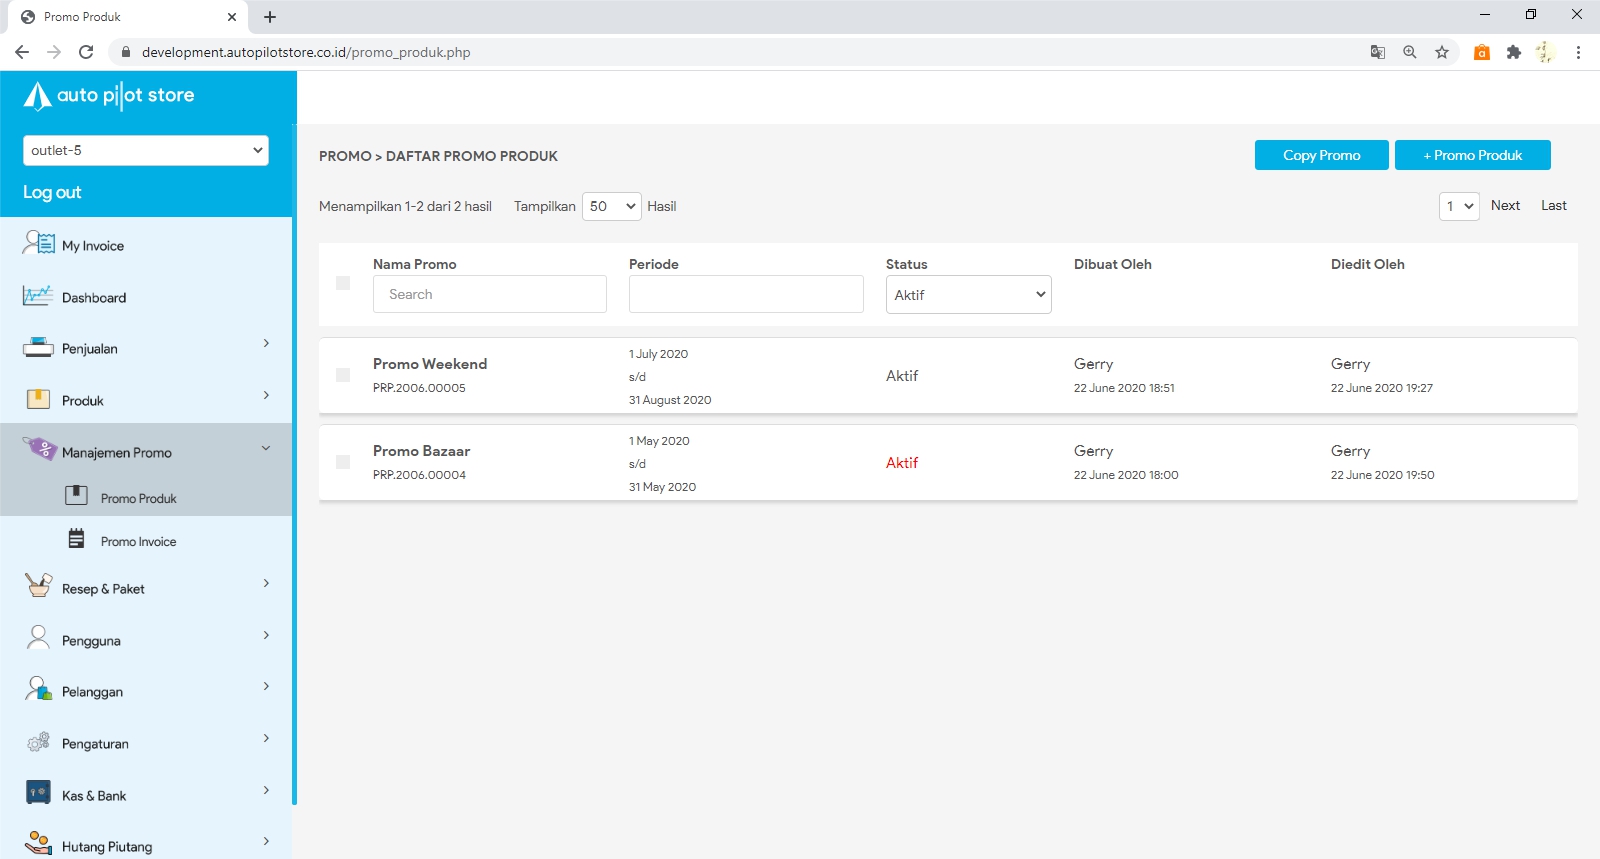Select the Promo Weekend row checkbox
Screen dimensions: 1600x859
click(343, 375)
